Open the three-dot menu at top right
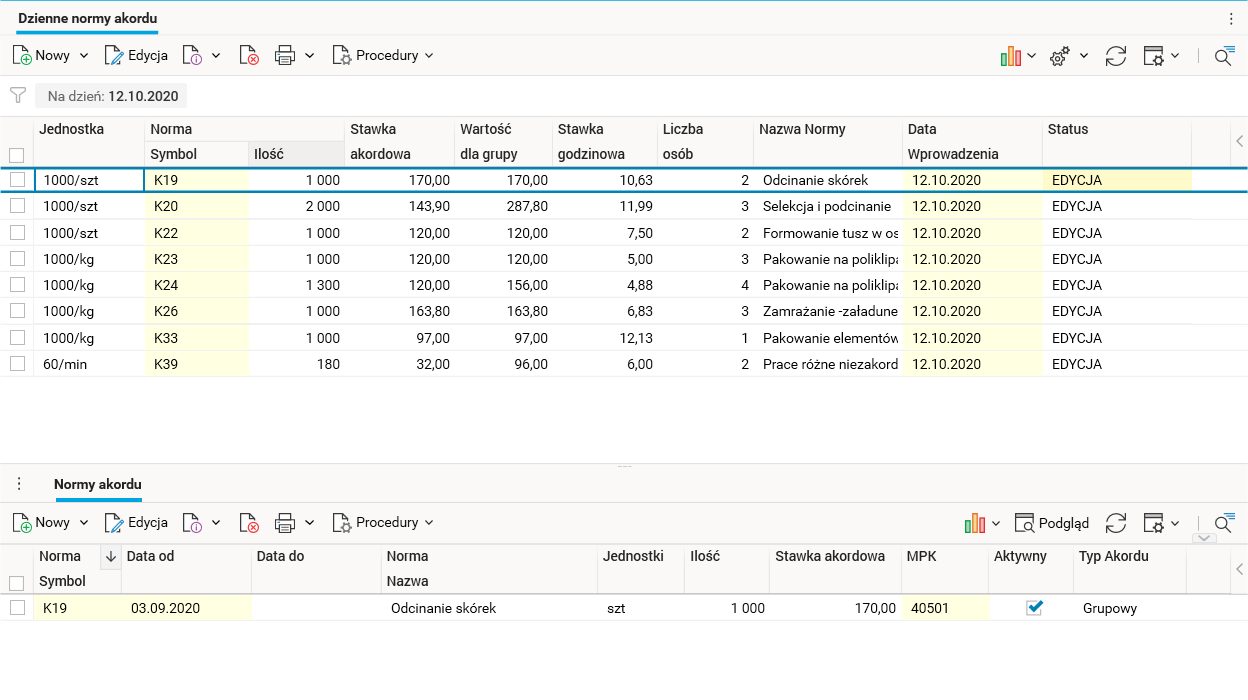 pos(1231,18)
